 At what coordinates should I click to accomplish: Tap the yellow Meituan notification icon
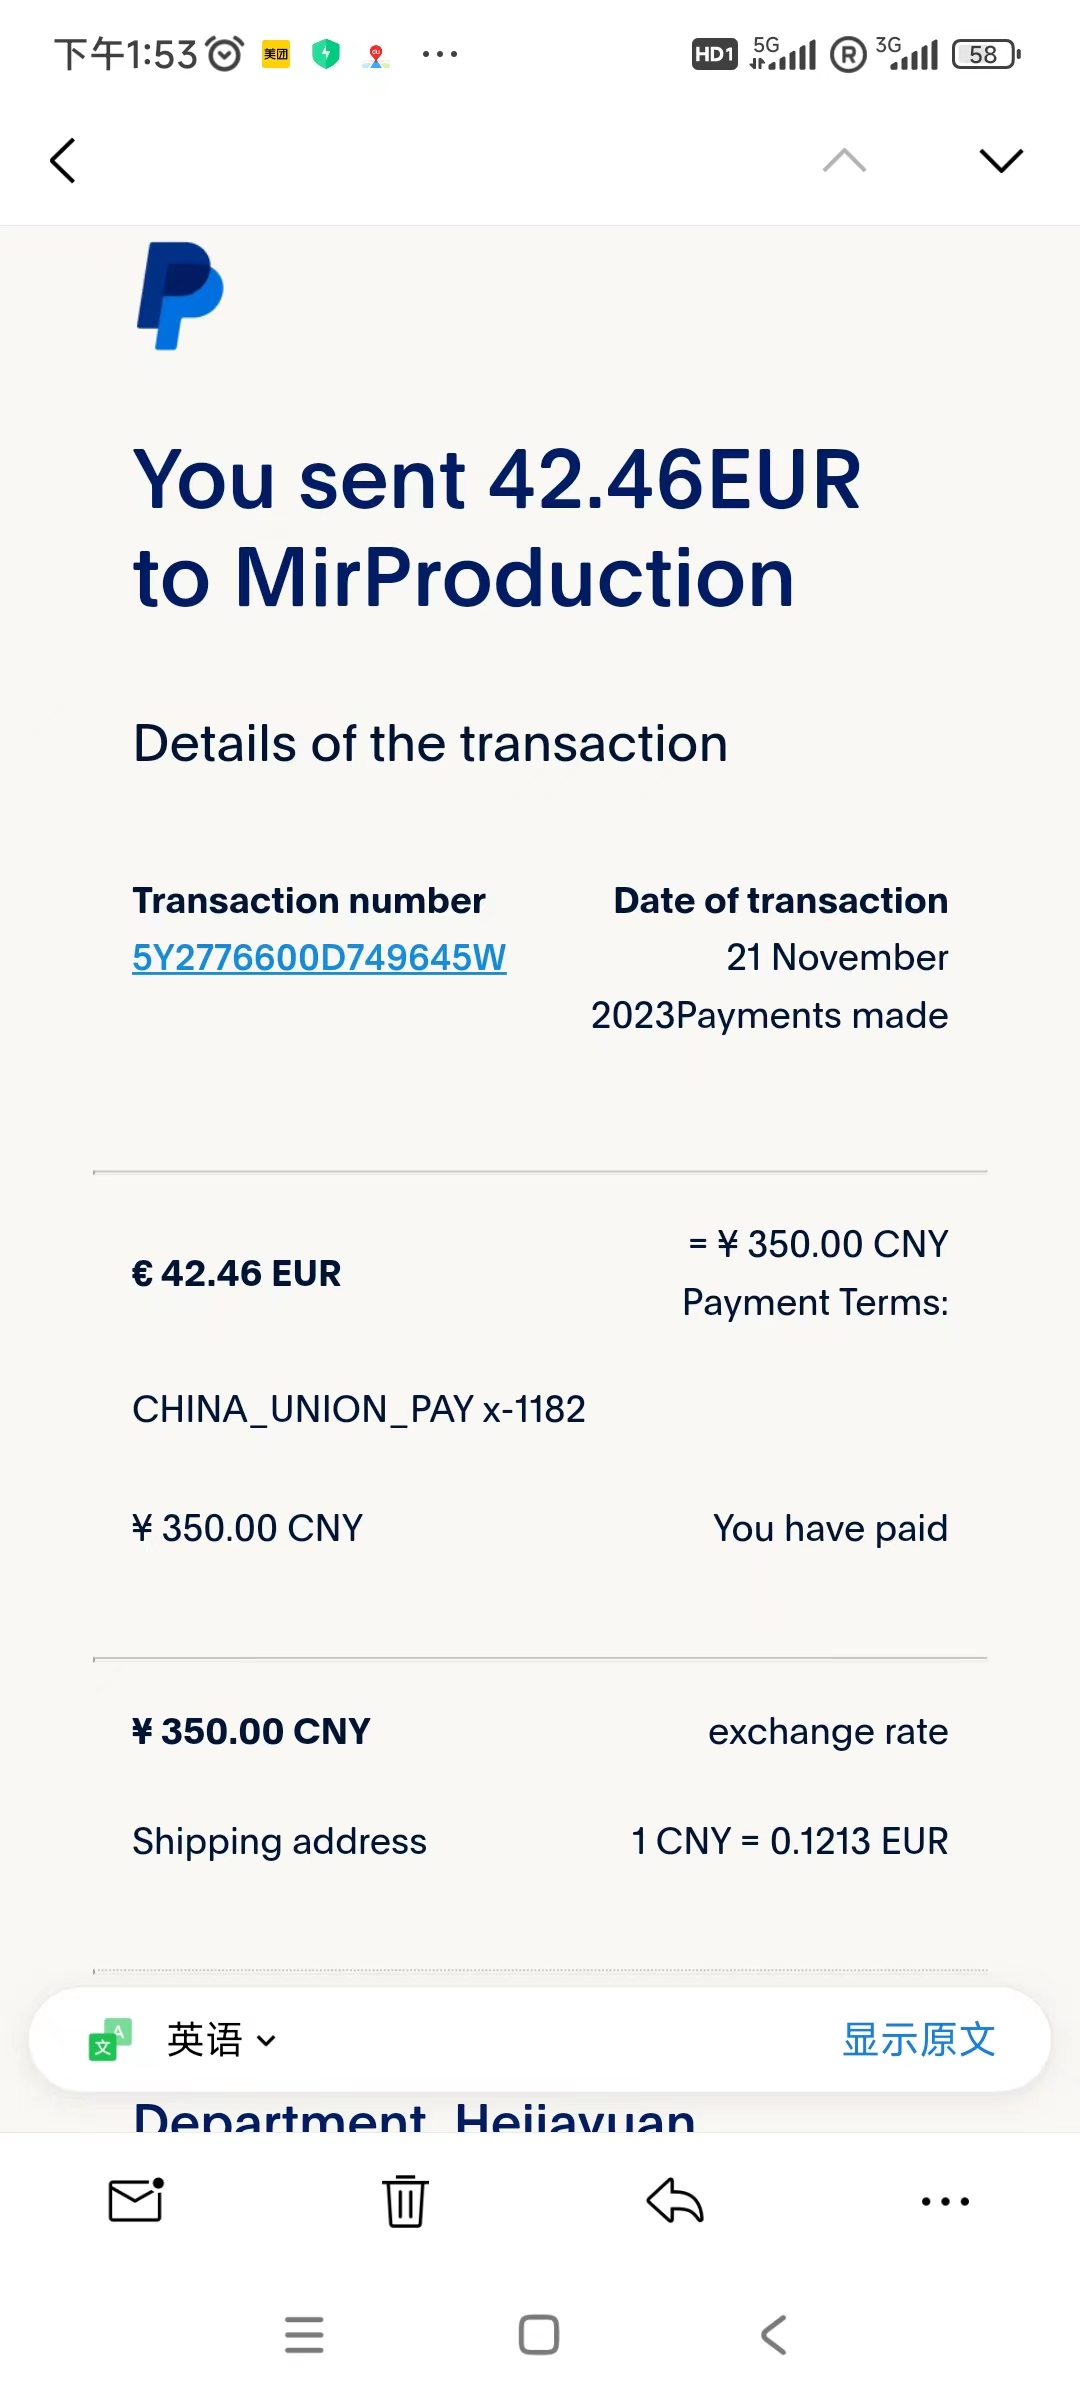click(x=276, y=54)
